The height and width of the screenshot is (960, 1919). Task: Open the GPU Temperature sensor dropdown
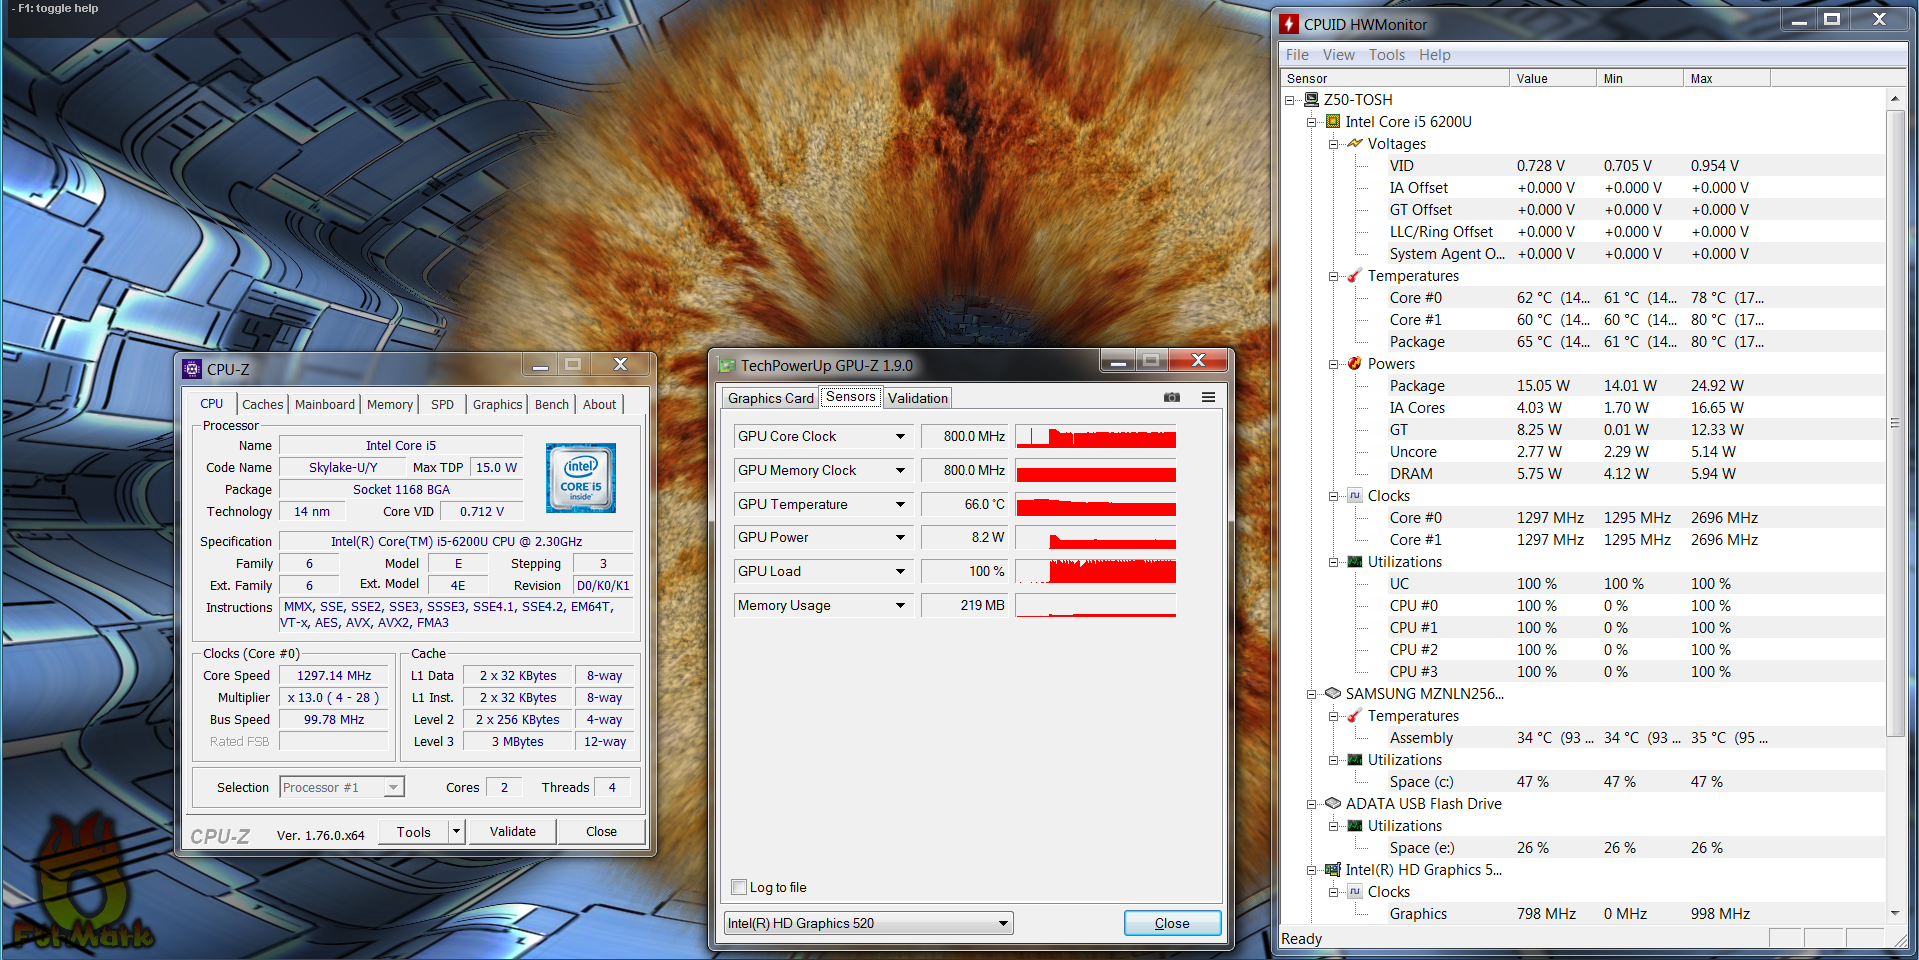[x=900, y=504]
